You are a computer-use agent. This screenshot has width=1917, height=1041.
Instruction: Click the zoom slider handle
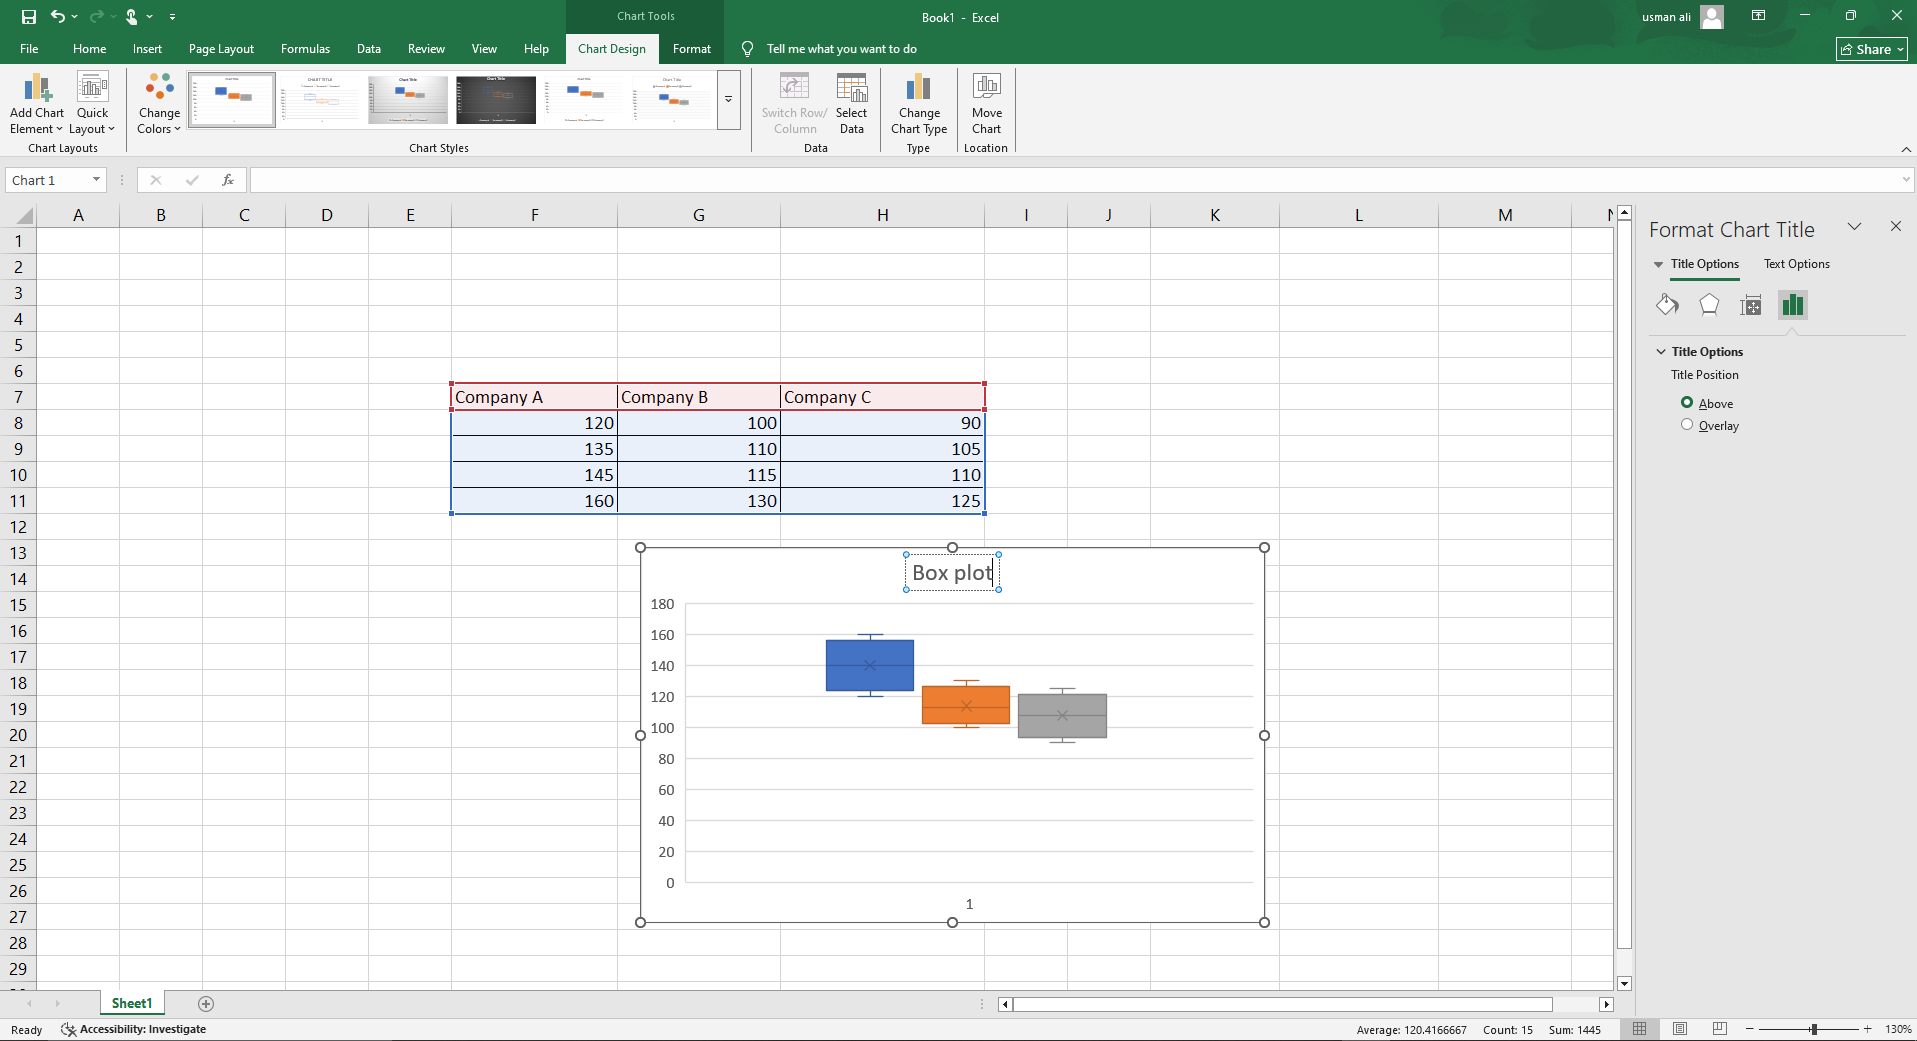click(1813, 1029)
